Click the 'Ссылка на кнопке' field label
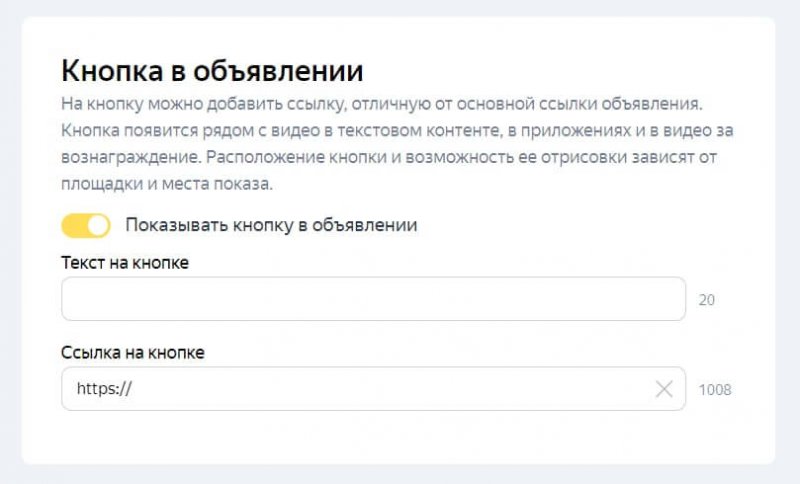800x484 pixels. 134,352
